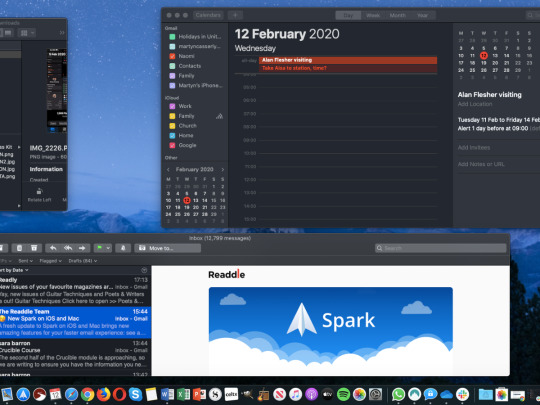Open Photos app in the Dock
The image size is (540, 405).
pos(359,394)
